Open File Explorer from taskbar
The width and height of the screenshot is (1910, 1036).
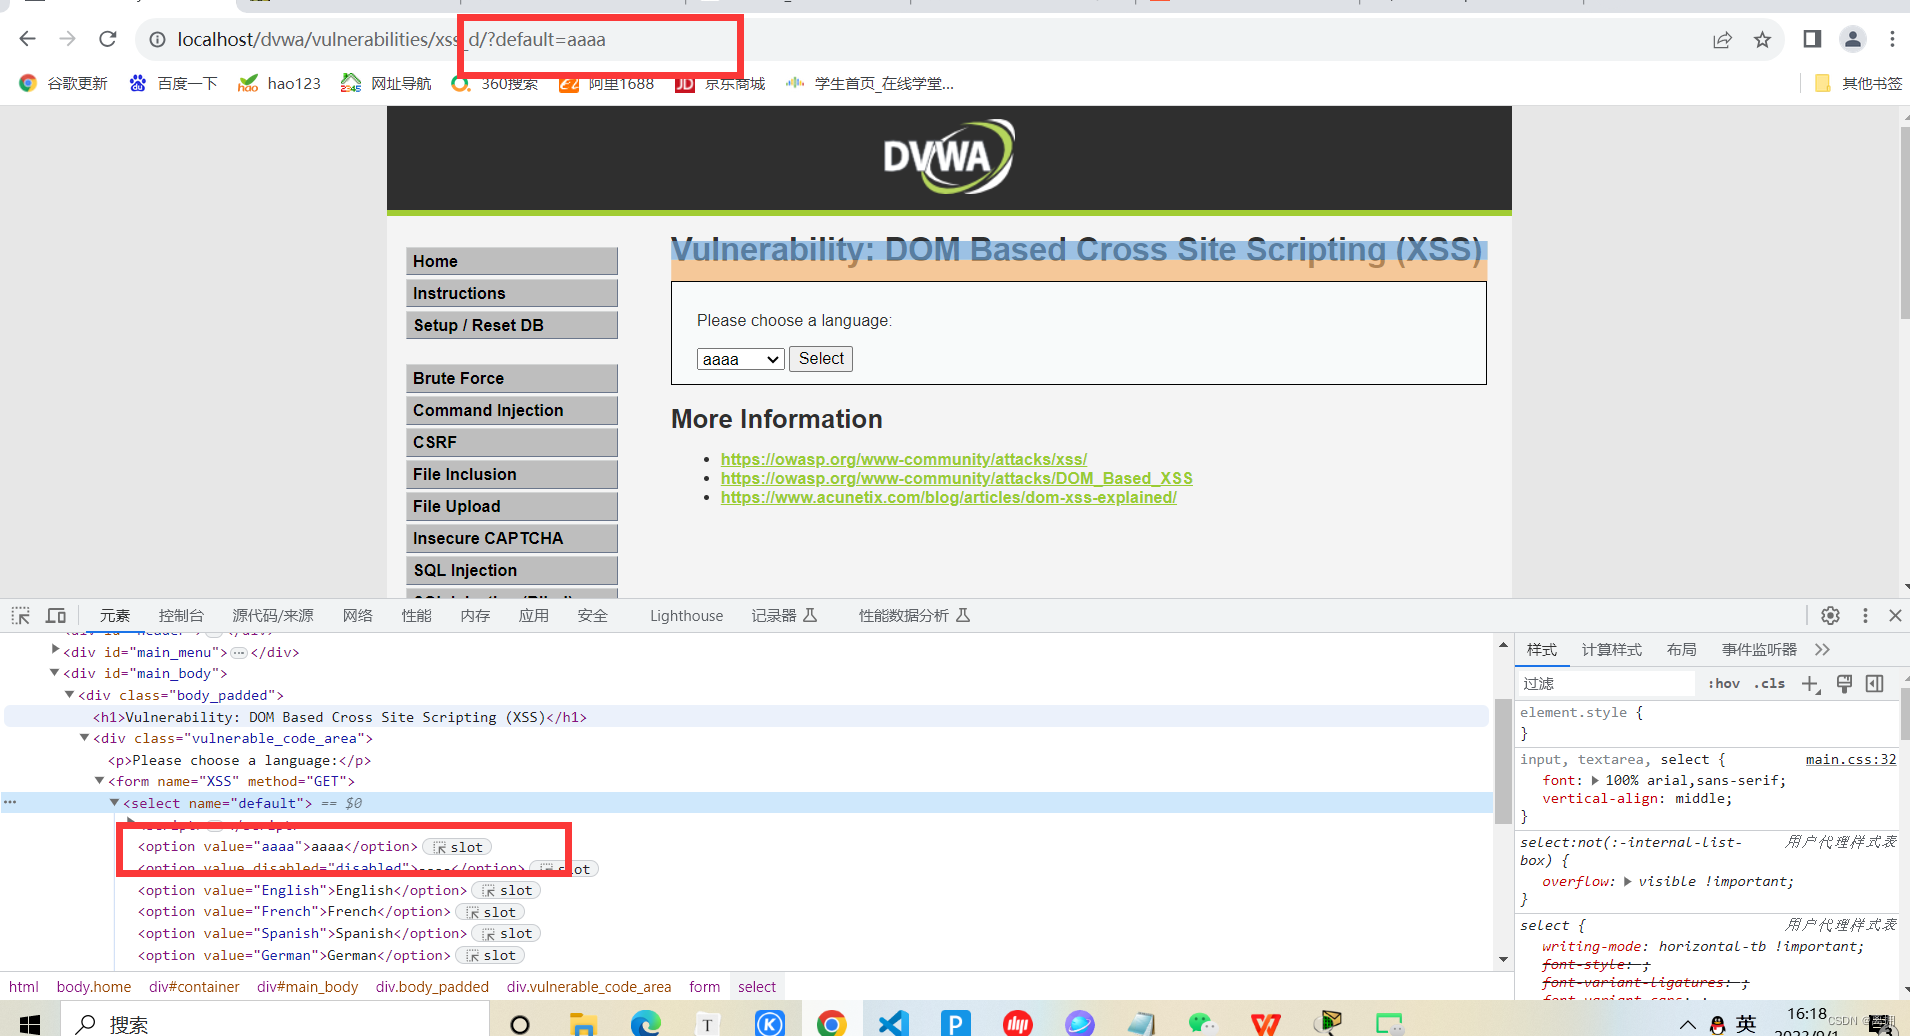(583, 1023)
